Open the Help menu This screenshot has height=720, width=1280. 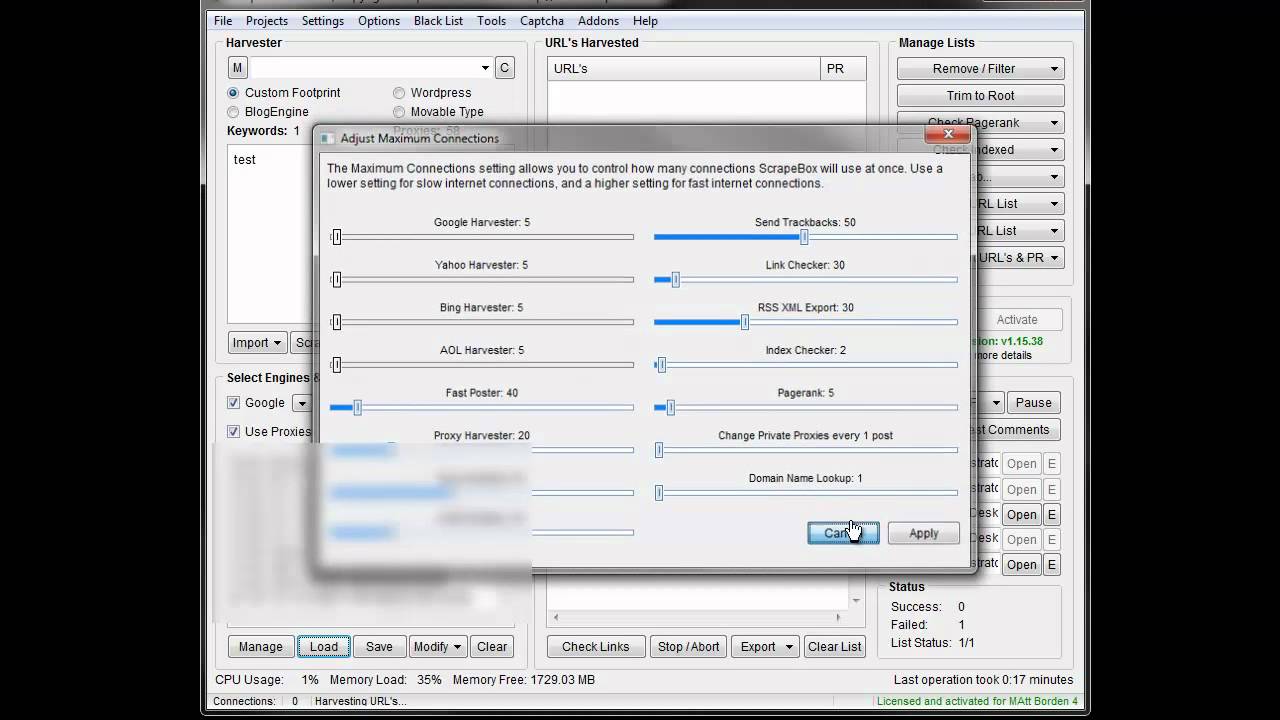pyautogui.click(x=645, y=21)
